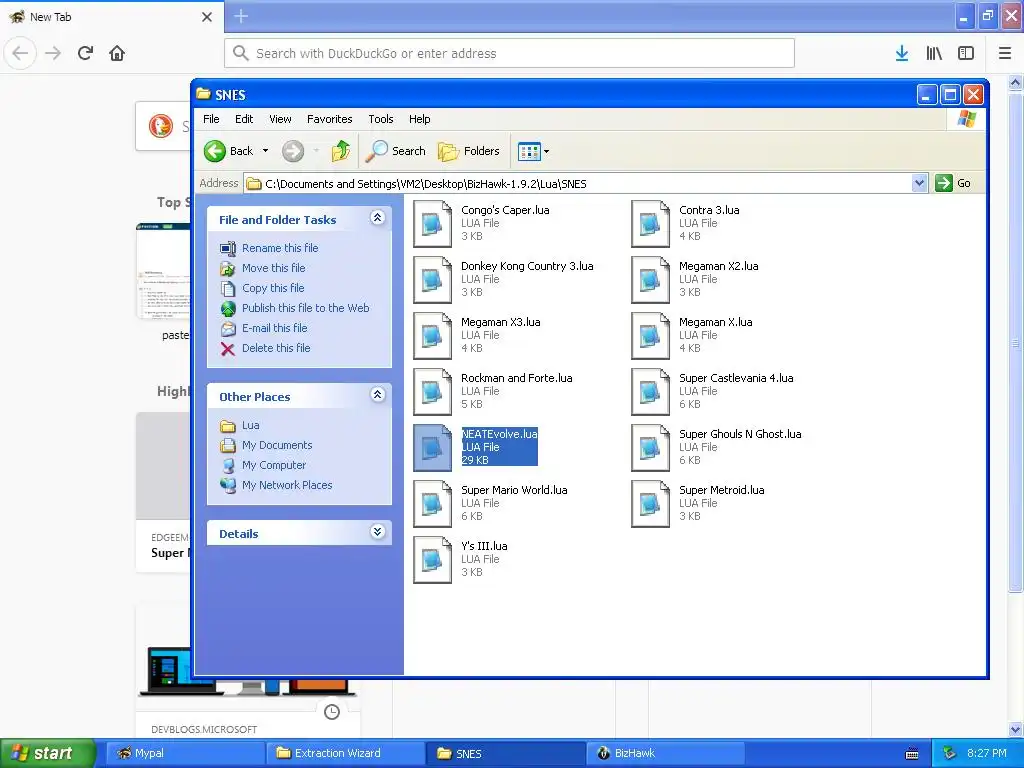Viewport: 1024px width, 768px height.
Task: Switch to Mypal in taskbar
Action: click(185, 753)
